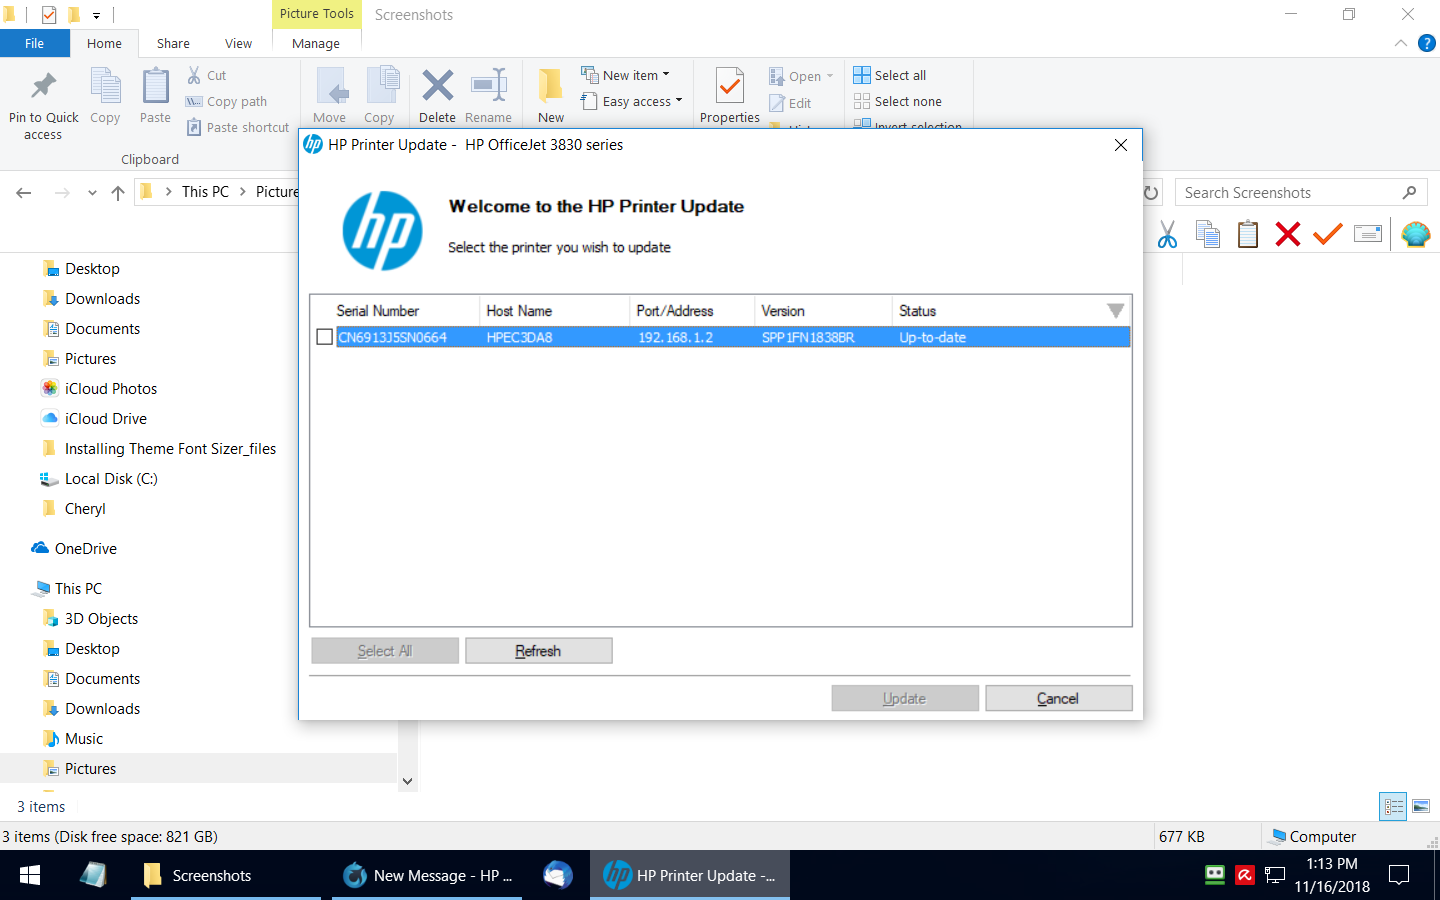
Task: Select iCloud Drive in the navigation pane
Action: [105, 418]
